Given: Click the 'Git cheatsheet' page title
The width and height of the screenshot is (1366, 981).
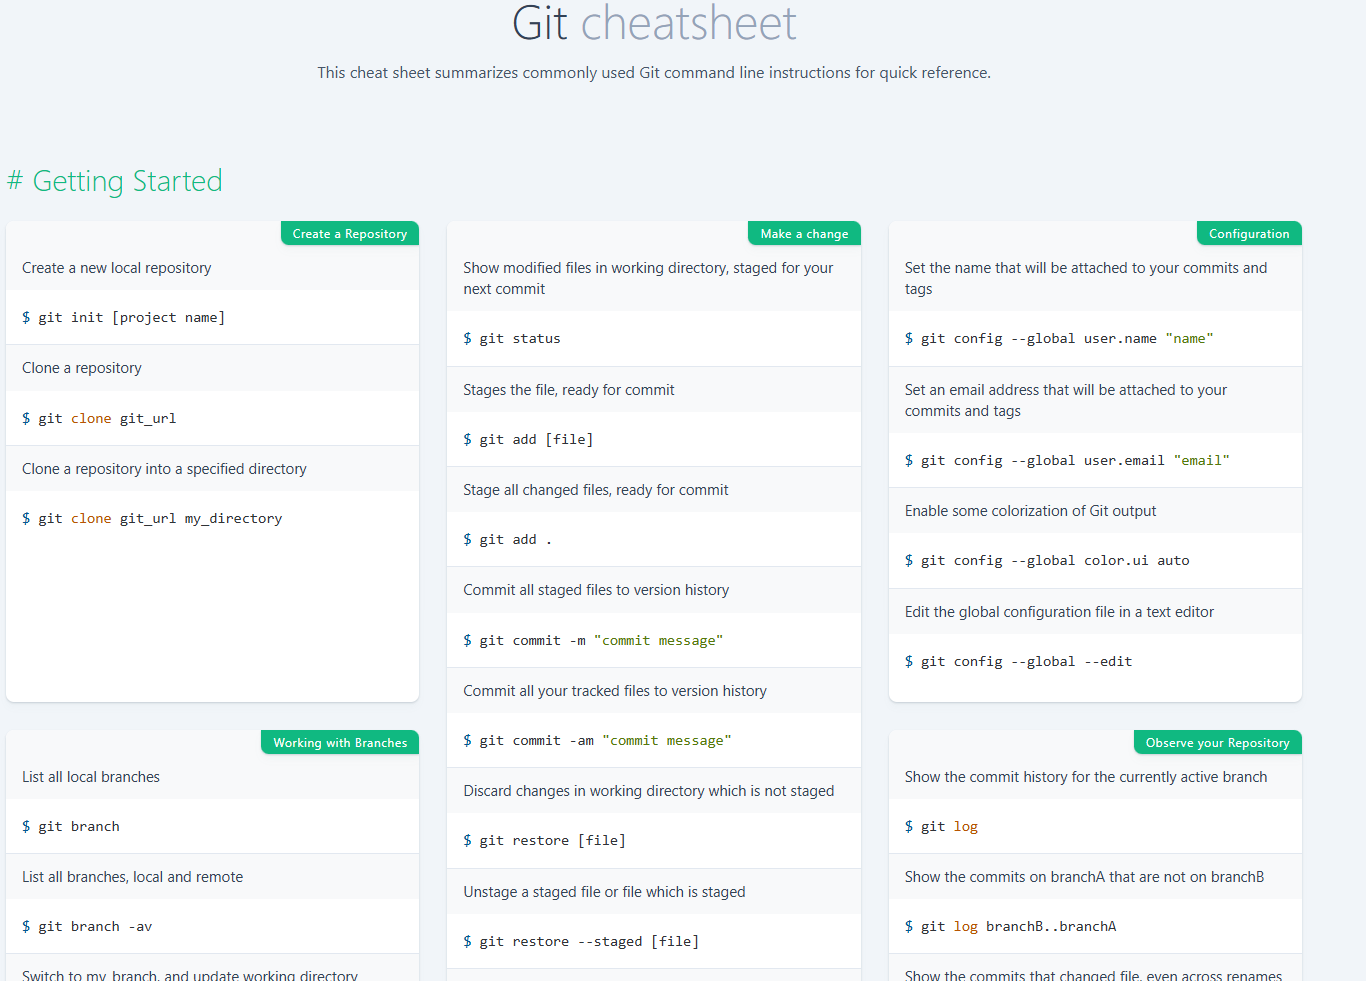Looking at the screenshot, I should pos(654,24).
